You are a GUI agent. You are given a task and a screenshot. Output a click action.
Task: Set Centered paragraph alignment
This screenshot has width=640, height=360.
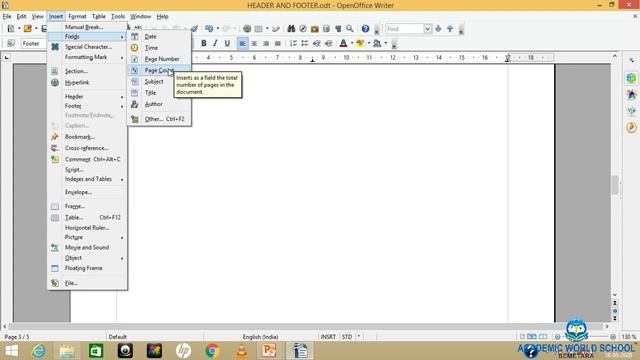254,43
